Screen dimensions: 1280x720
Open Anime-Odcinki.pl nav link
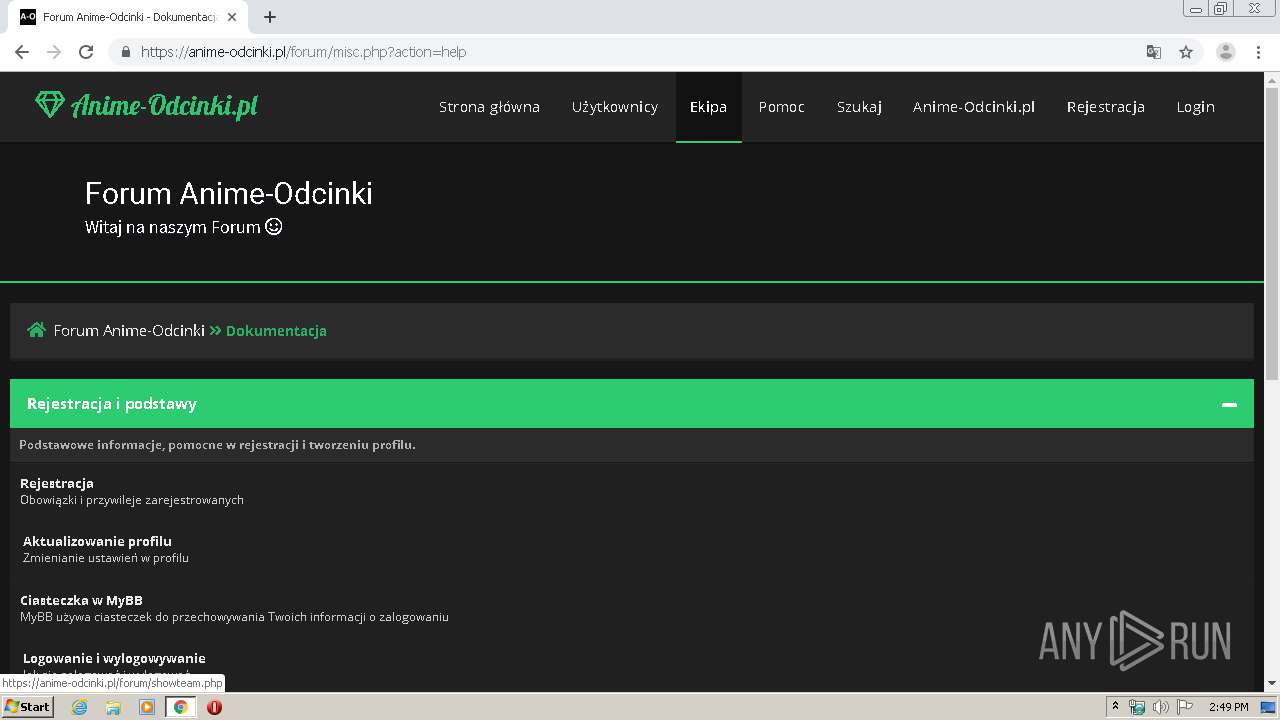tap(974, 107)
